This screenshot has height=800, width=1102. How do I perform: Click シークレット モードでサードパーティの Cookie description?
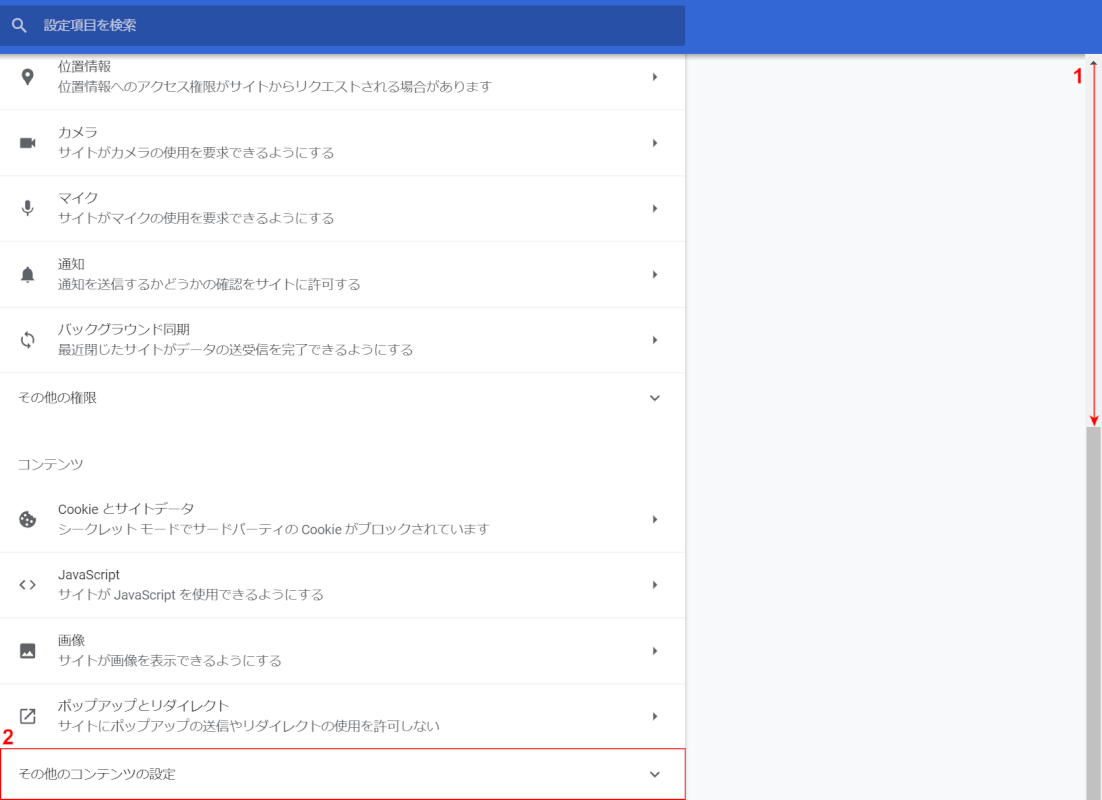[273, 529]
